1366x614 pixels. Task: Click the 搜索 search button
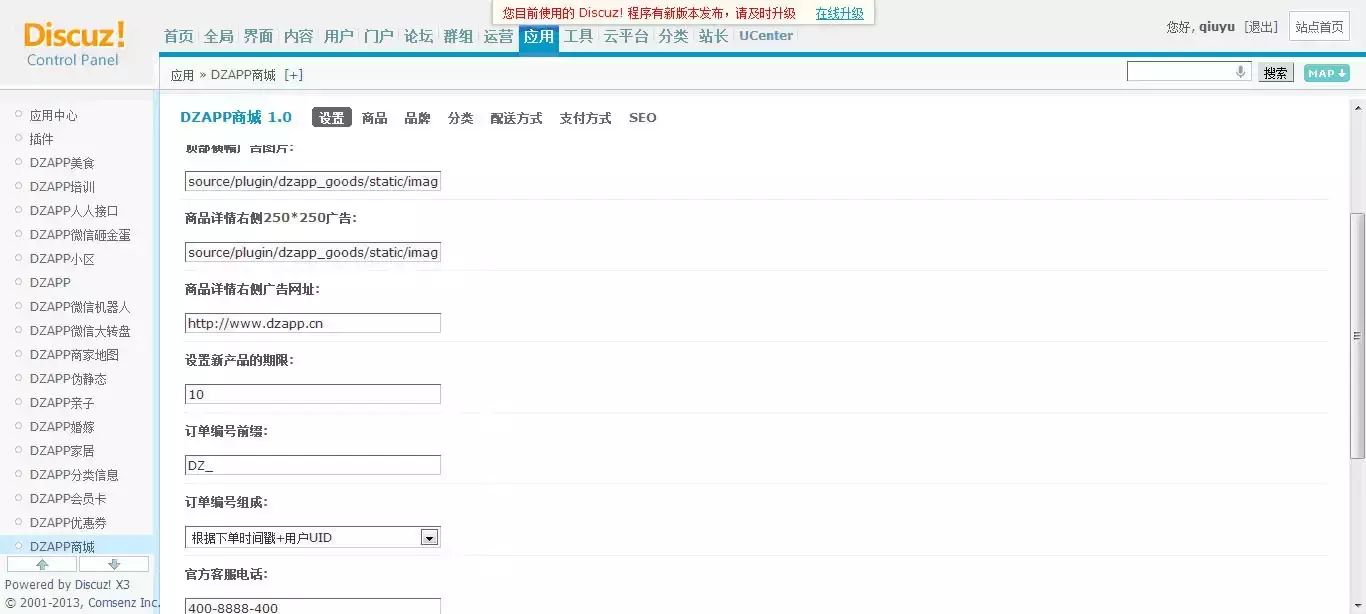(x=1275, y=73)
